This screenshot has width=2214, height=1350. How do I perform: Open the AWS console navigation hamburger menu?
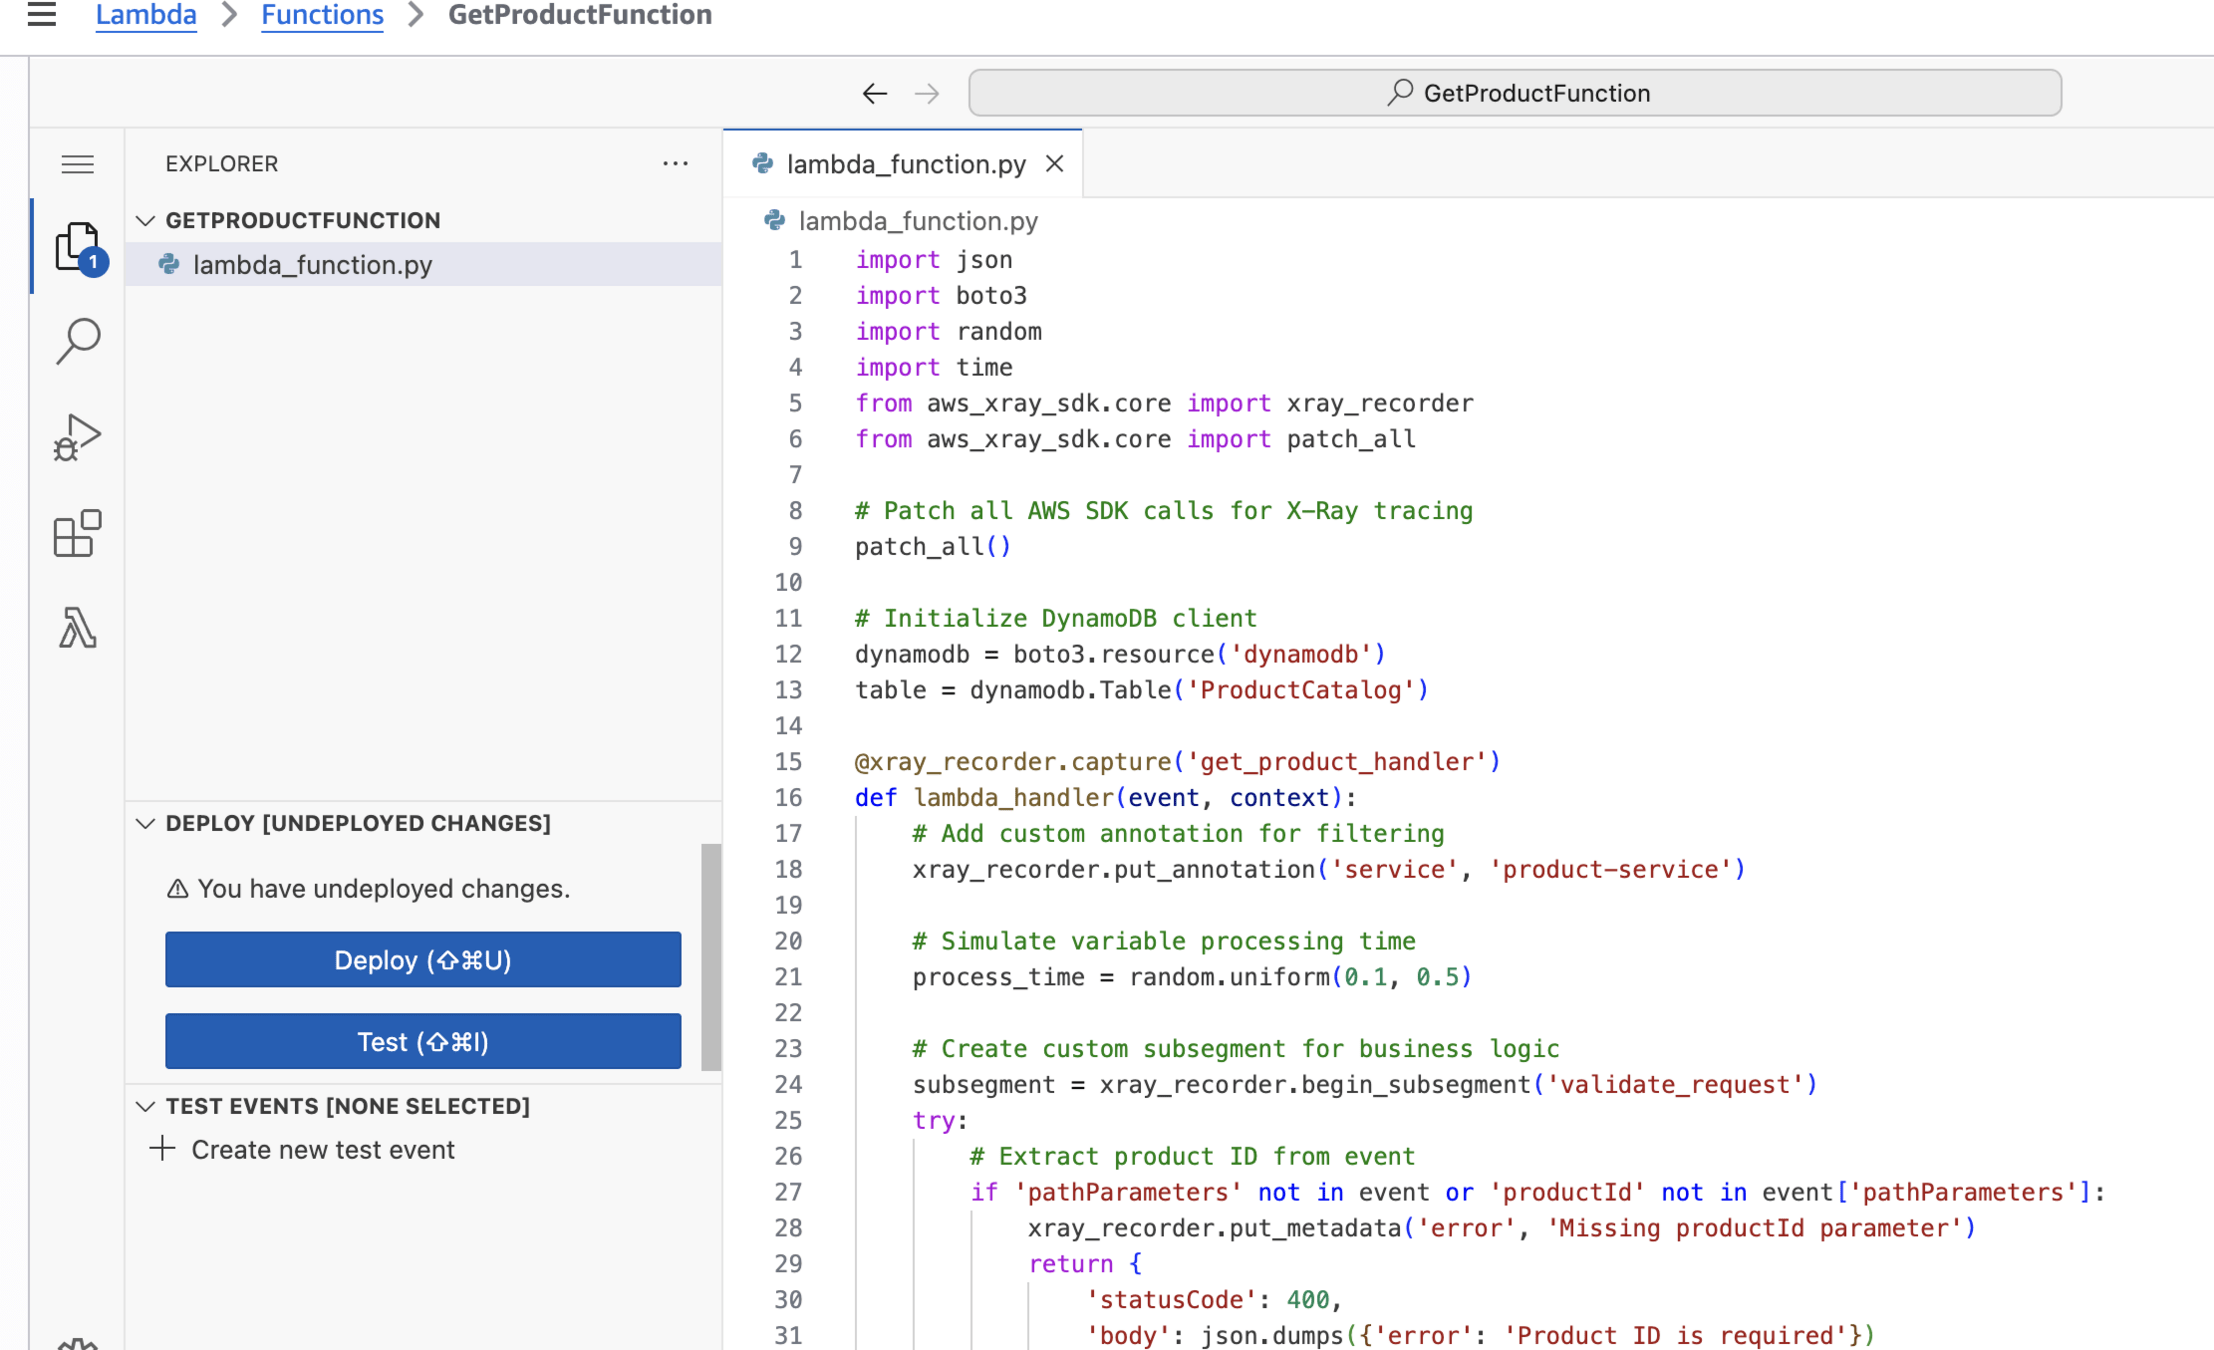(x=41, y=14)
